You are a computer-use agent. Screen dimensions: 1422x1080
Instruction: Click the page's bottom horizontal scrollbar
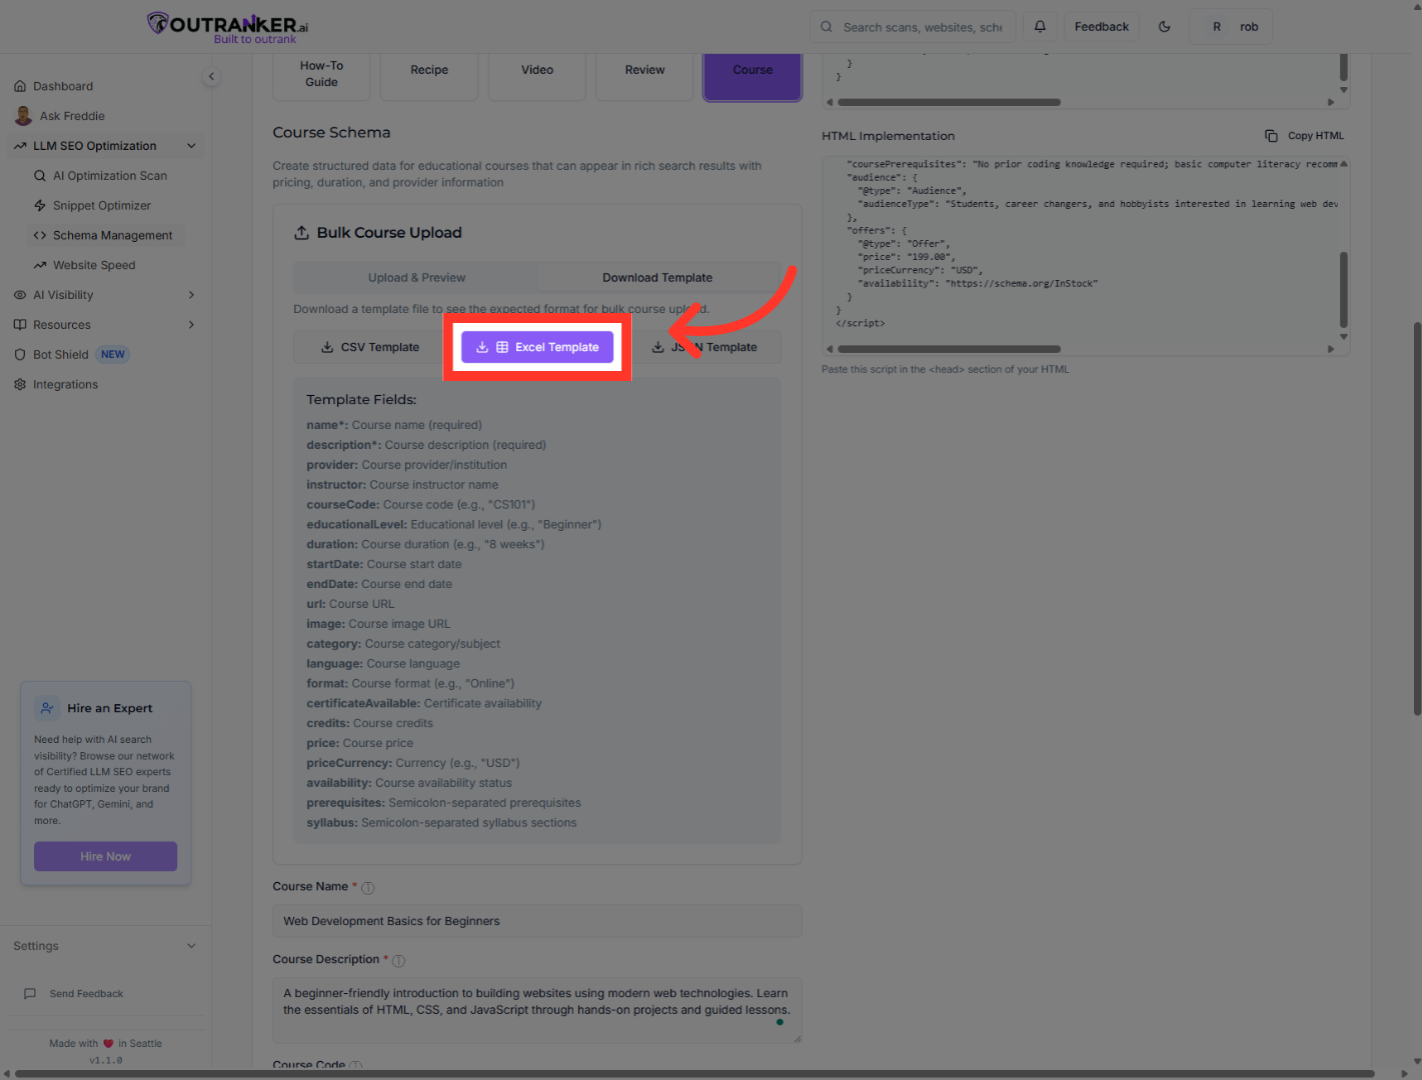point(695,1075)
